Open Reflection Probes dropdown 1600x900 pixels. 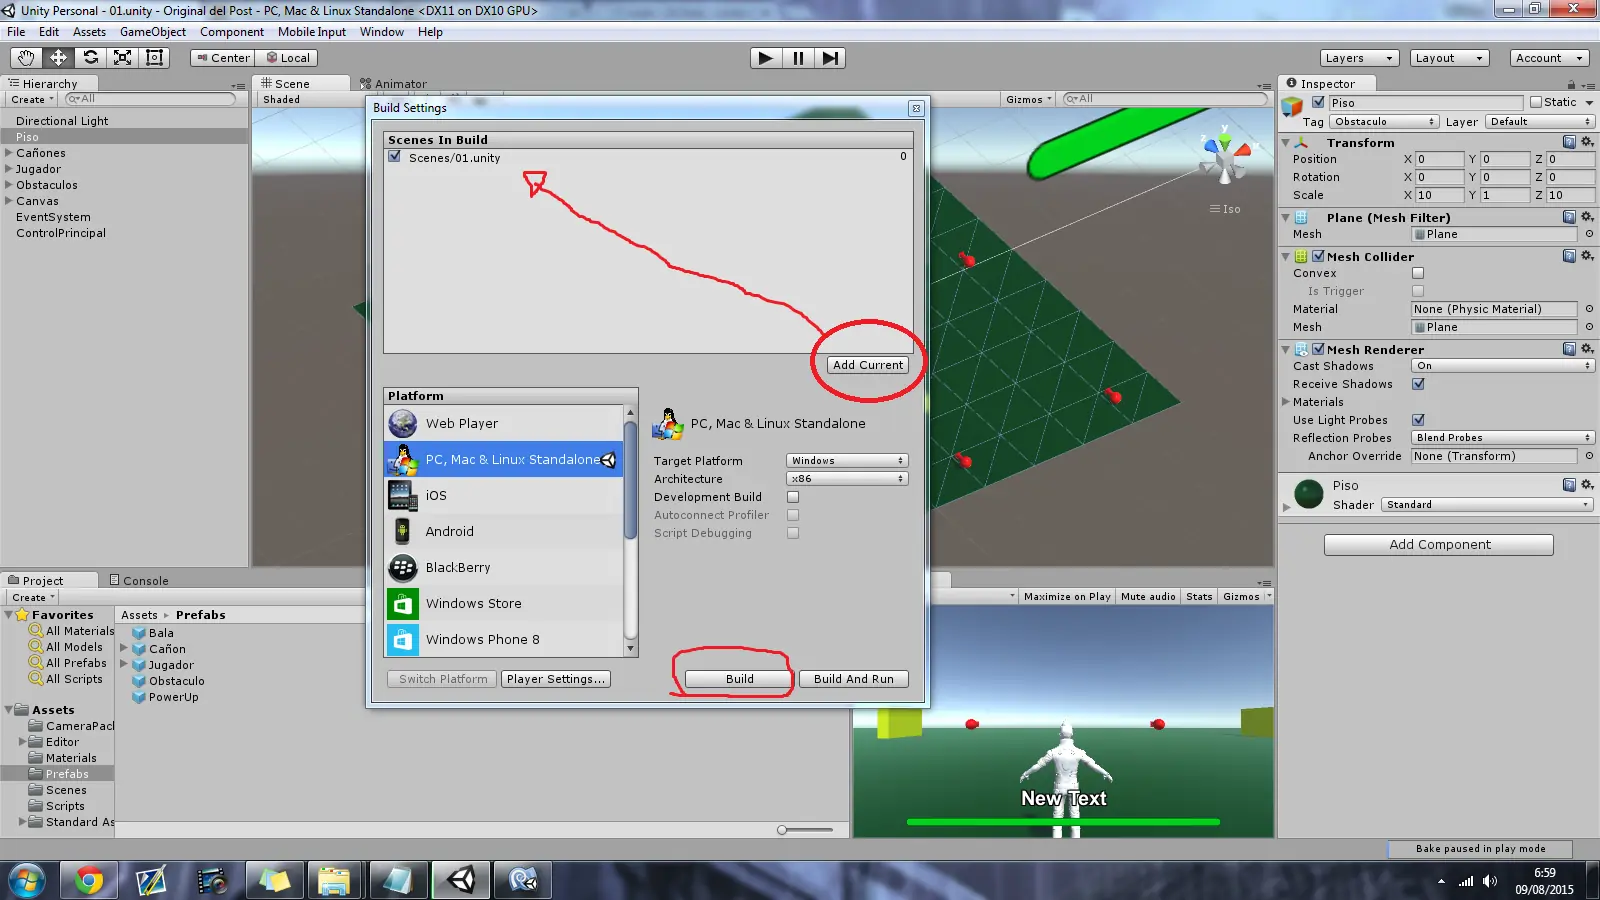pyautogui.click(x=1502, y=438)
